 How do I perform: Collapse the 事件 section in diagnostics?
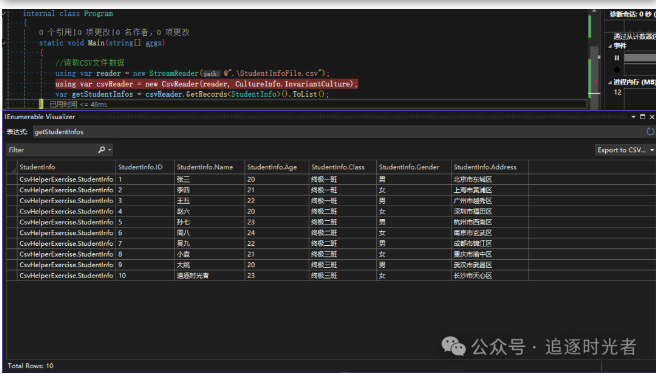[610, 46]
